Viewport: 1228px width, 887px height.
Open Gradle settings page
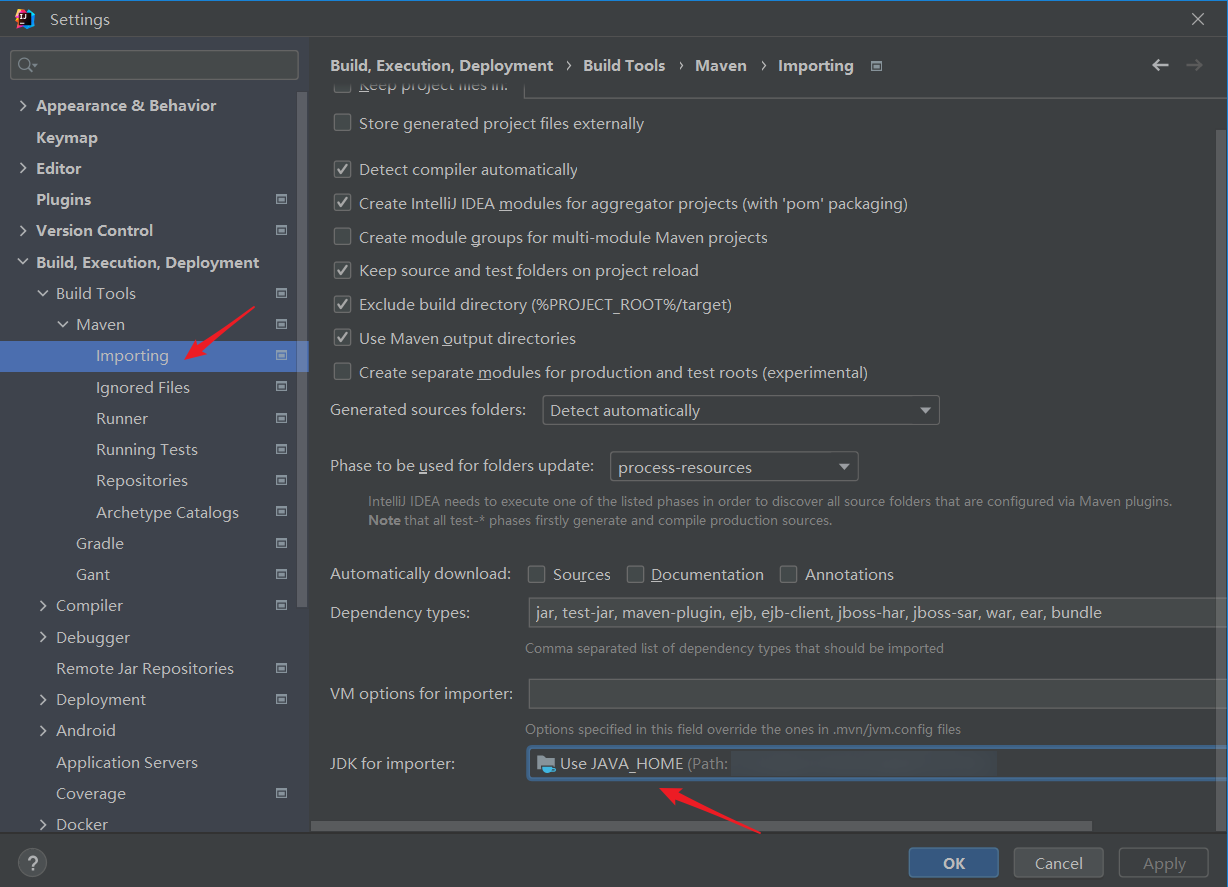(100, 543)
